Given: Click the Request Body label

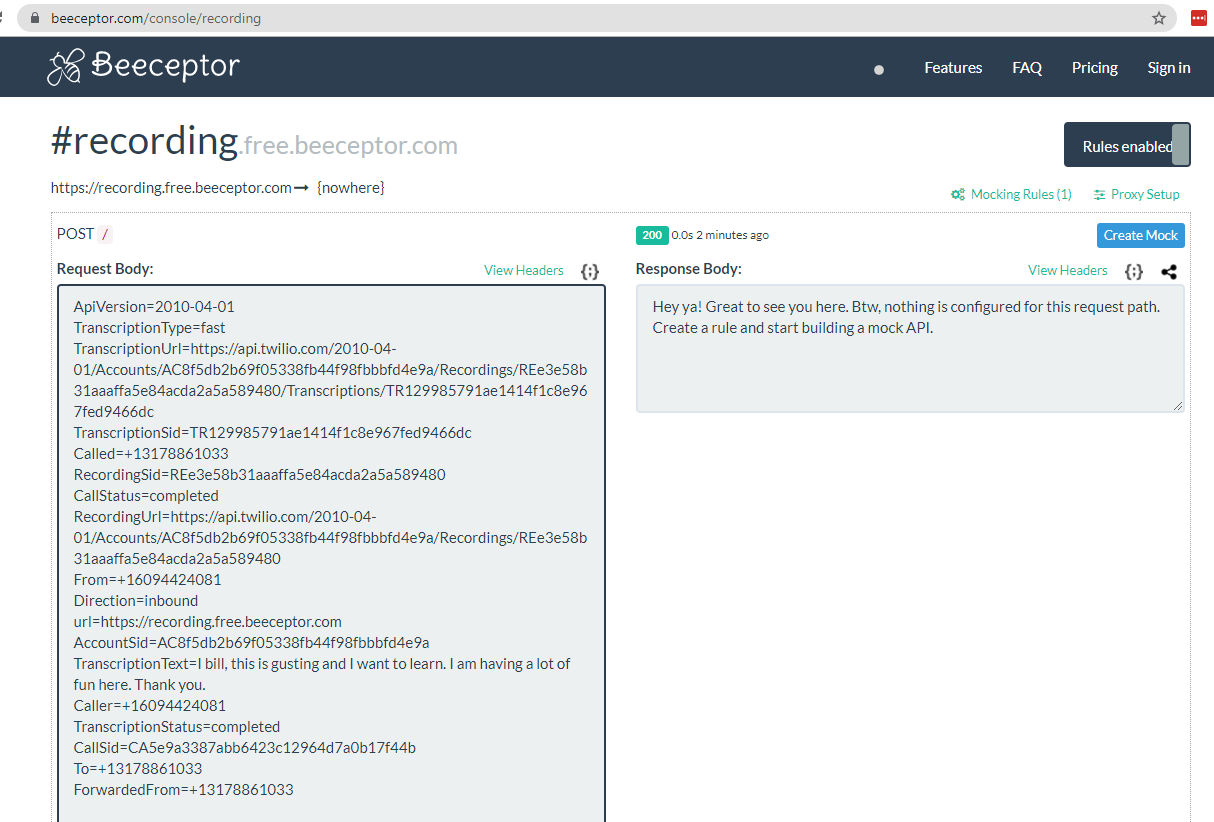Looking at the screenshot, I should 105,268.
